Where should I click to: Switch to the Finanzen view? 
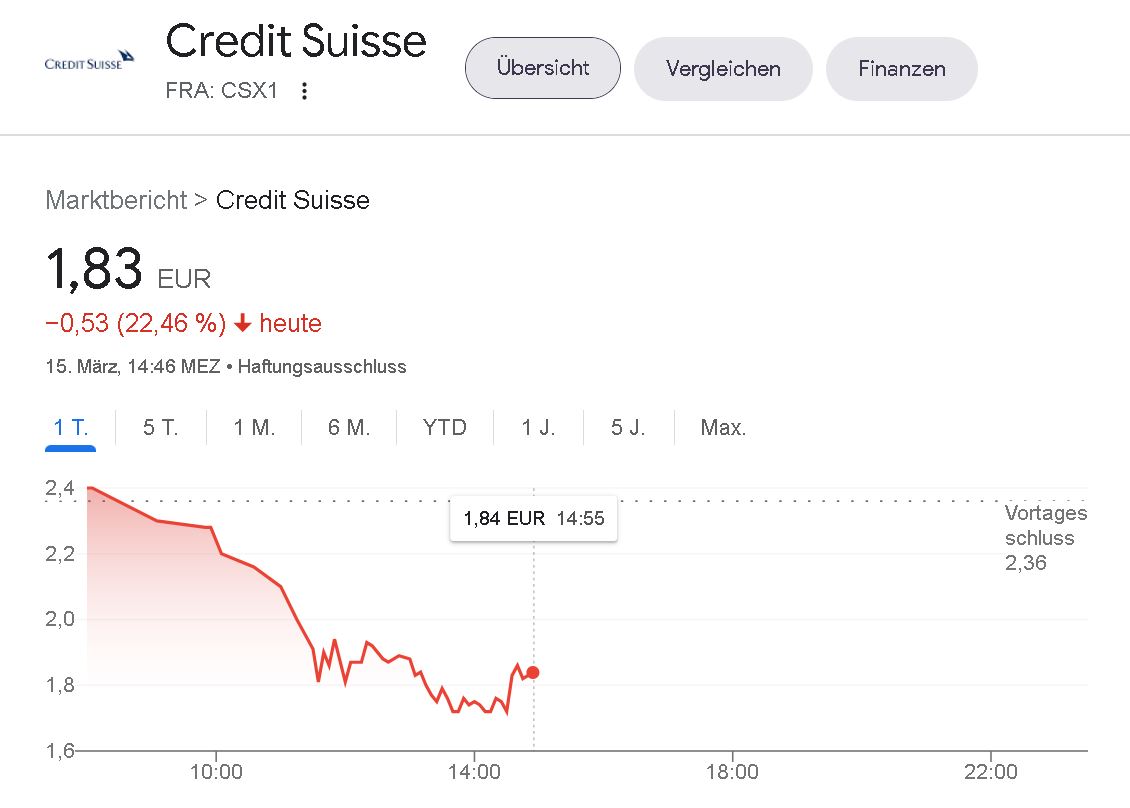click(x=902, y=68)
